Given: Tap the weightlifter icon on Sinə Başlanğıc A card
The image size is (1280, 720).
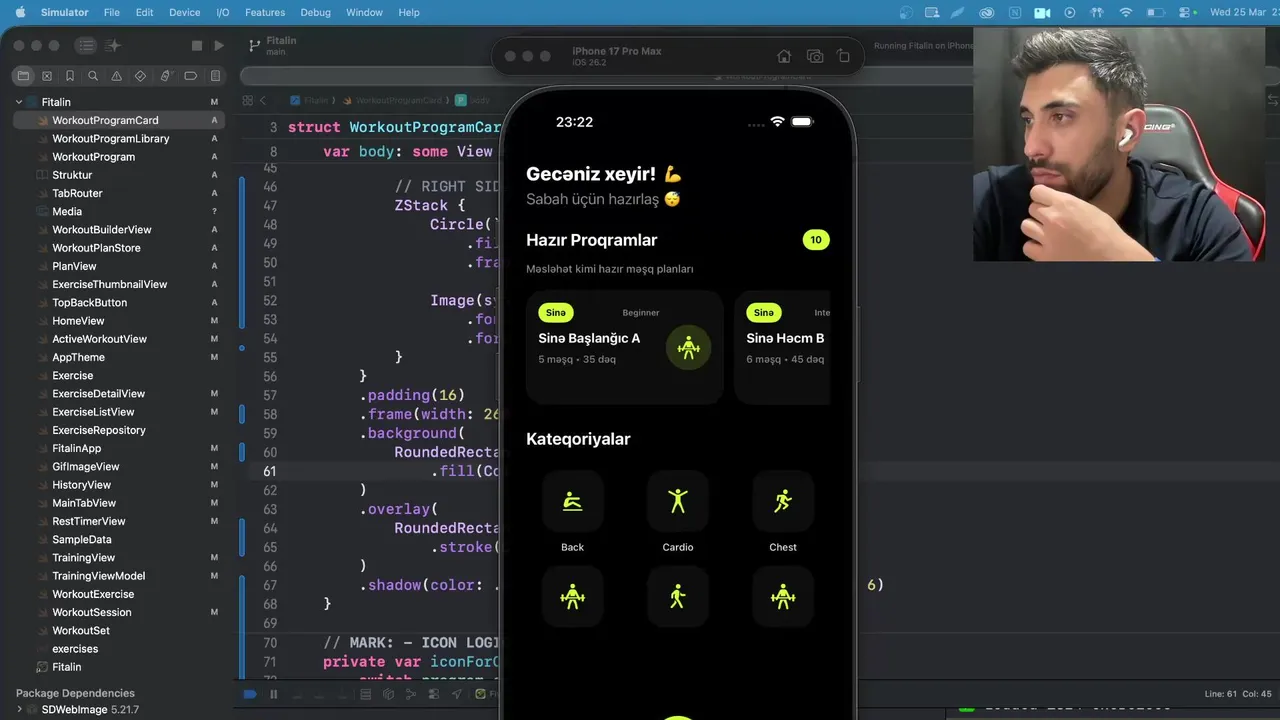Looking at the screenshot, I should pyautogui.click(x=688, y=348).
